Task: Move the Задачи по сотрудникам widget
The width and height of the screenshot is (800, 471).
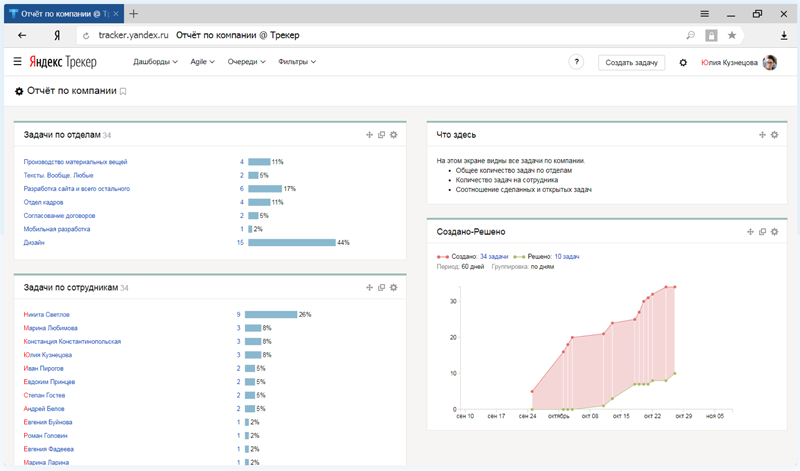Action: tap(369, 287)
